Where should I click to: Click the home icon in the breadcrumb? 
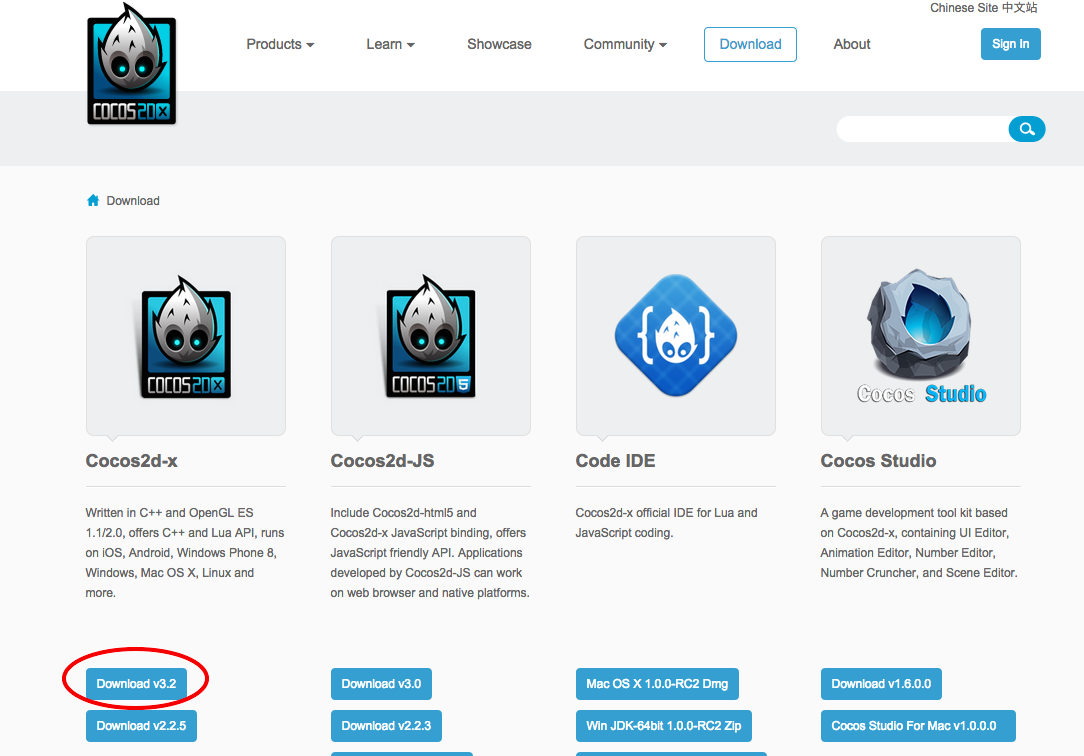point(93,200)
